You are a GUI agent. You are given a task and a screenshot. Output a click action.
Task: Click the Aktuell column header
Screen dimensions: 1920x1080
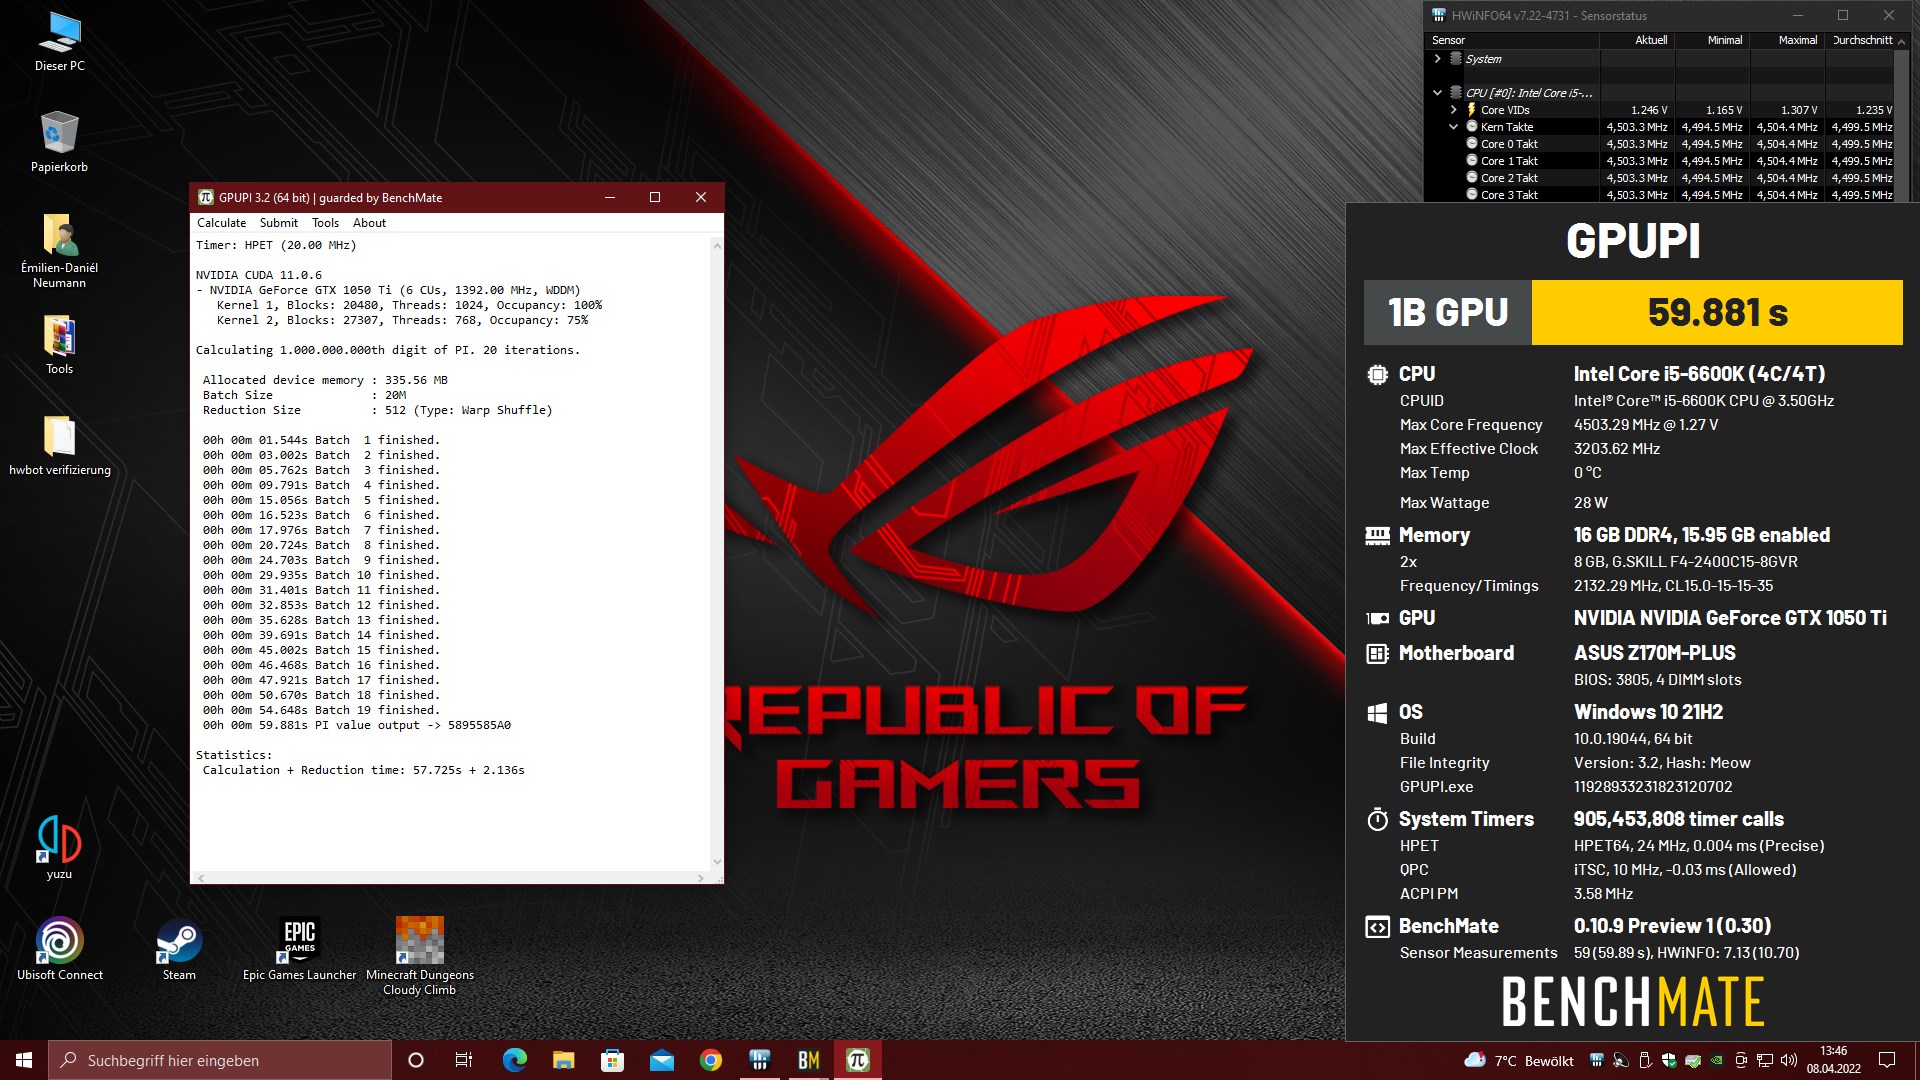(x=1638, y=40)
